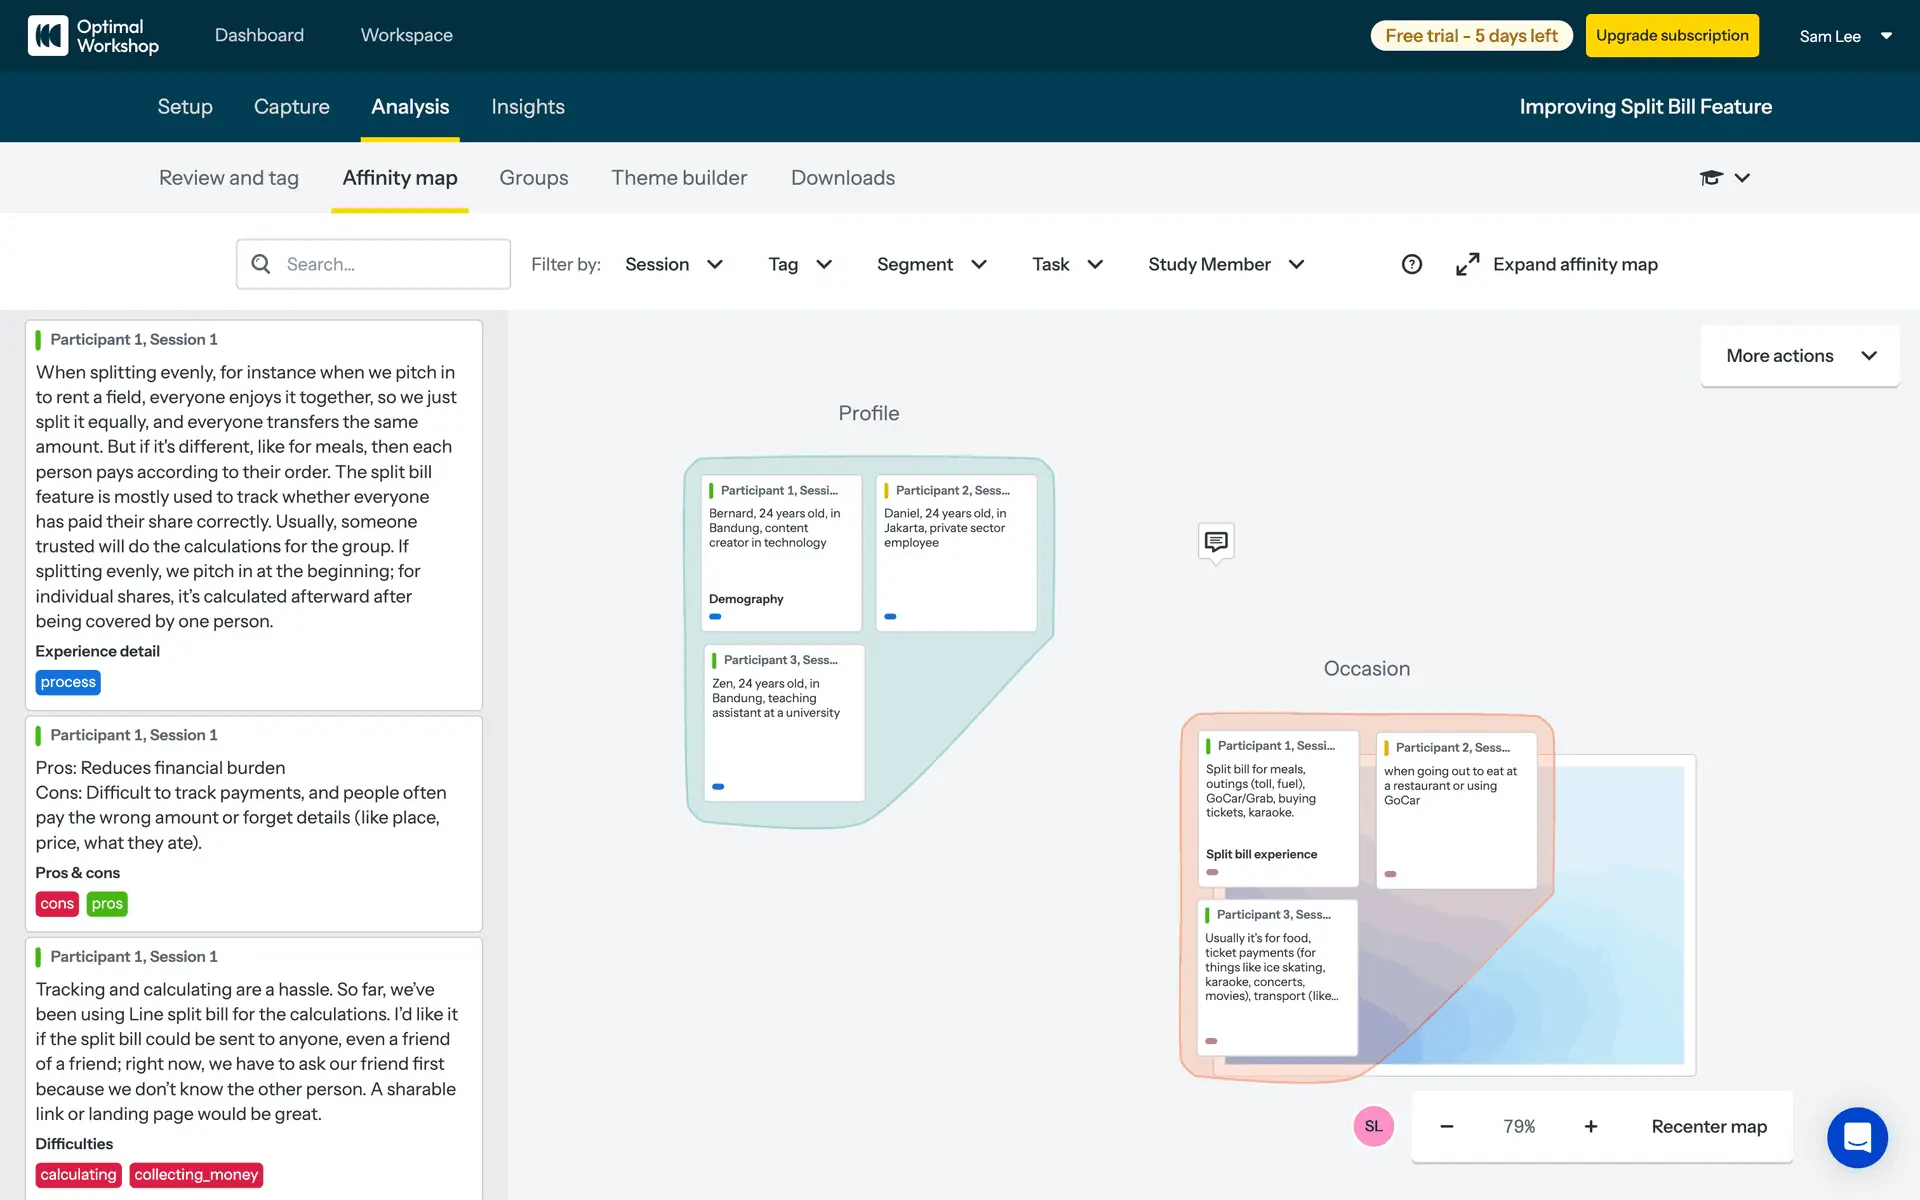Click the Upgrade subscription button
The image size is (1920, 1200).
click(1671, 36)
